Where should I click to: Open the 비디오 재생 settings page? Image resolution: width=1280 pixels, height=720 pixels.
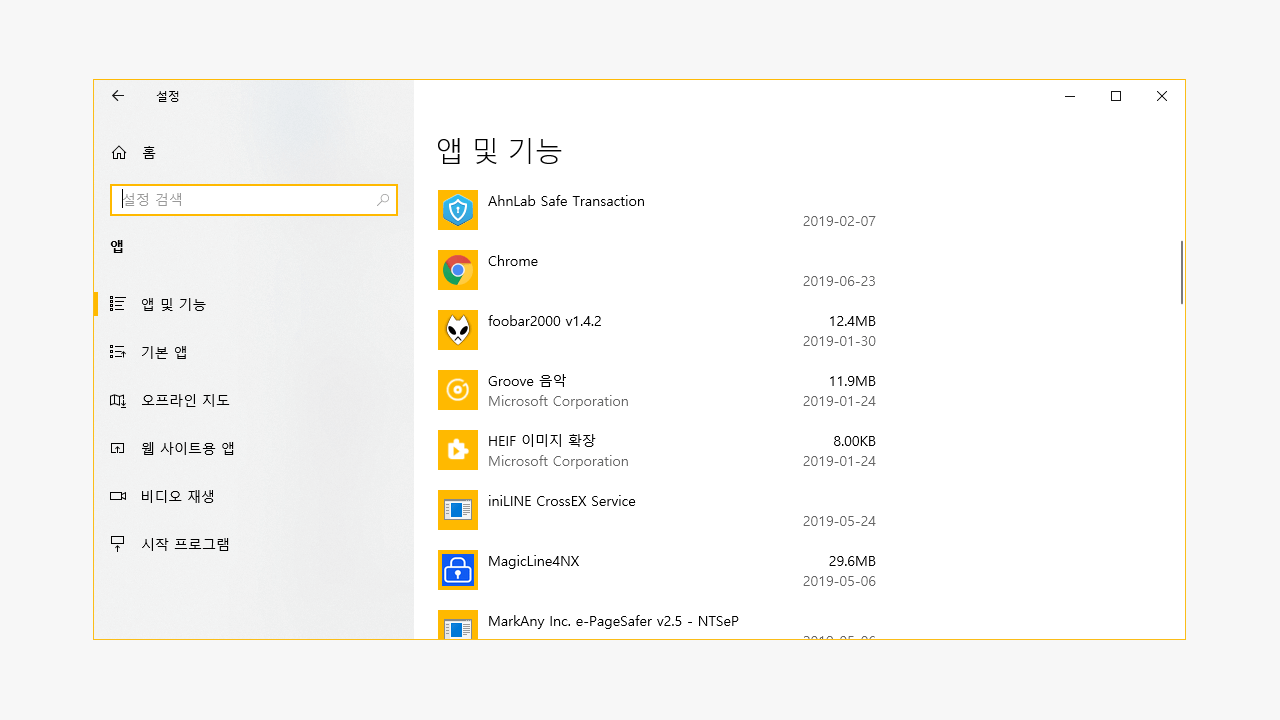point(254,496)
